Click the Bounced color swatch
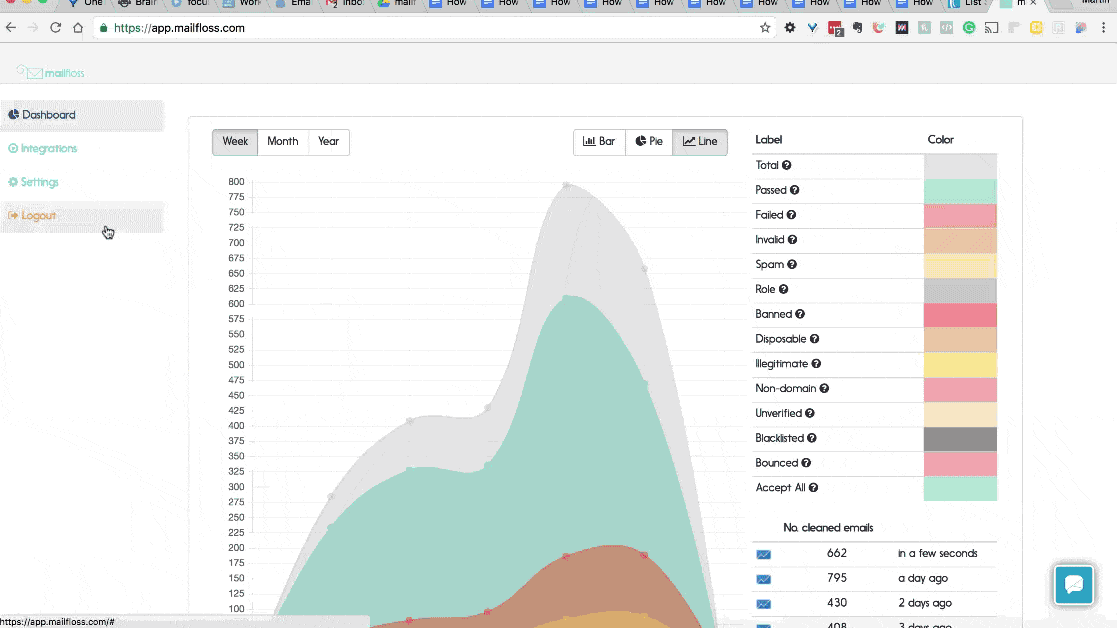Viewport: 1117px width, 628px height. click(x=960, y=464)
